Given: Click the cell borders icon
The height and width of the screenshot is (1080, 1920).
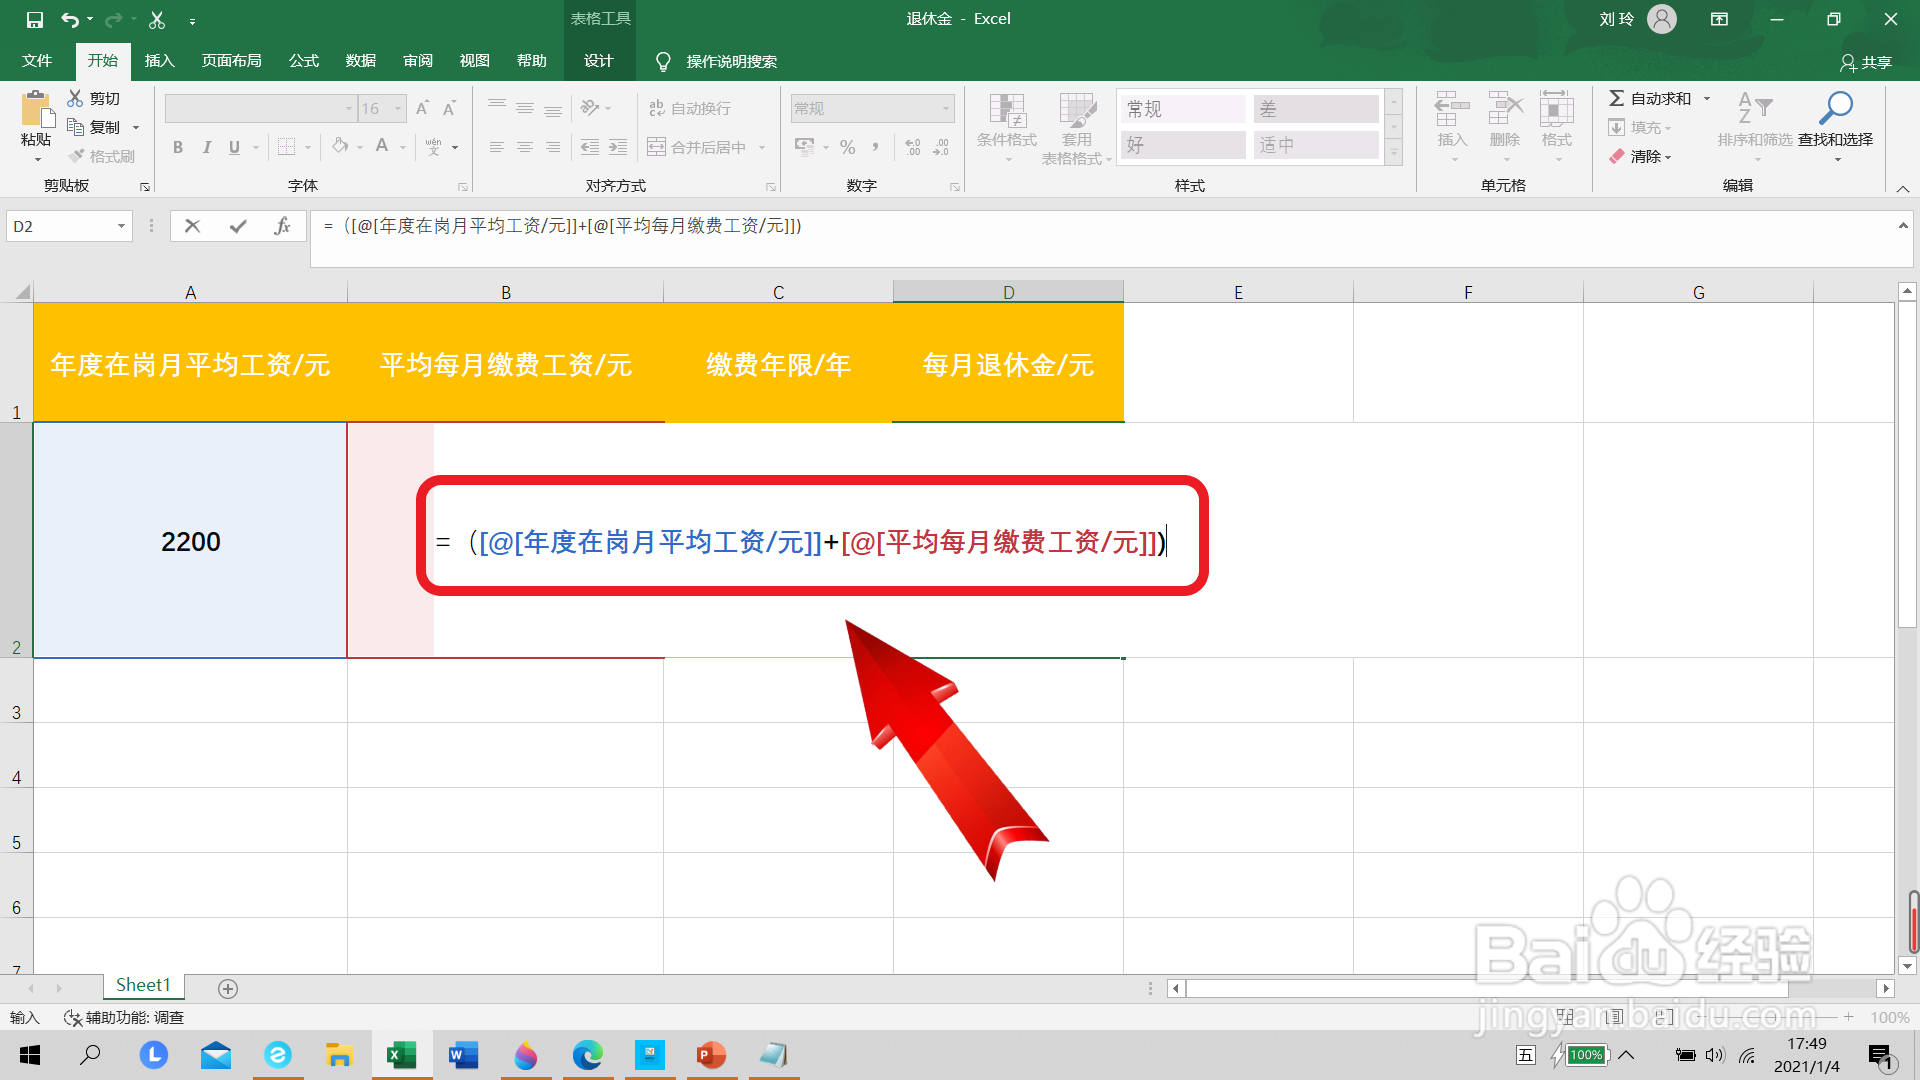Looking at the screenshot, I should click(286, 147).
